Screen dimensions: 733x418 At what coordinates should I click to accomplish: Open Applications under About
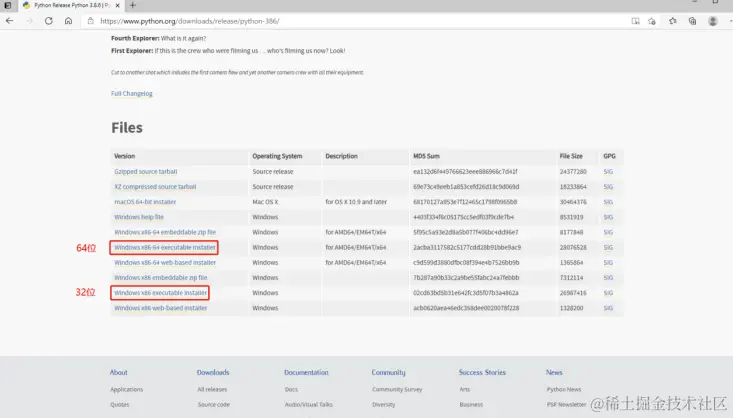[127, 389]
